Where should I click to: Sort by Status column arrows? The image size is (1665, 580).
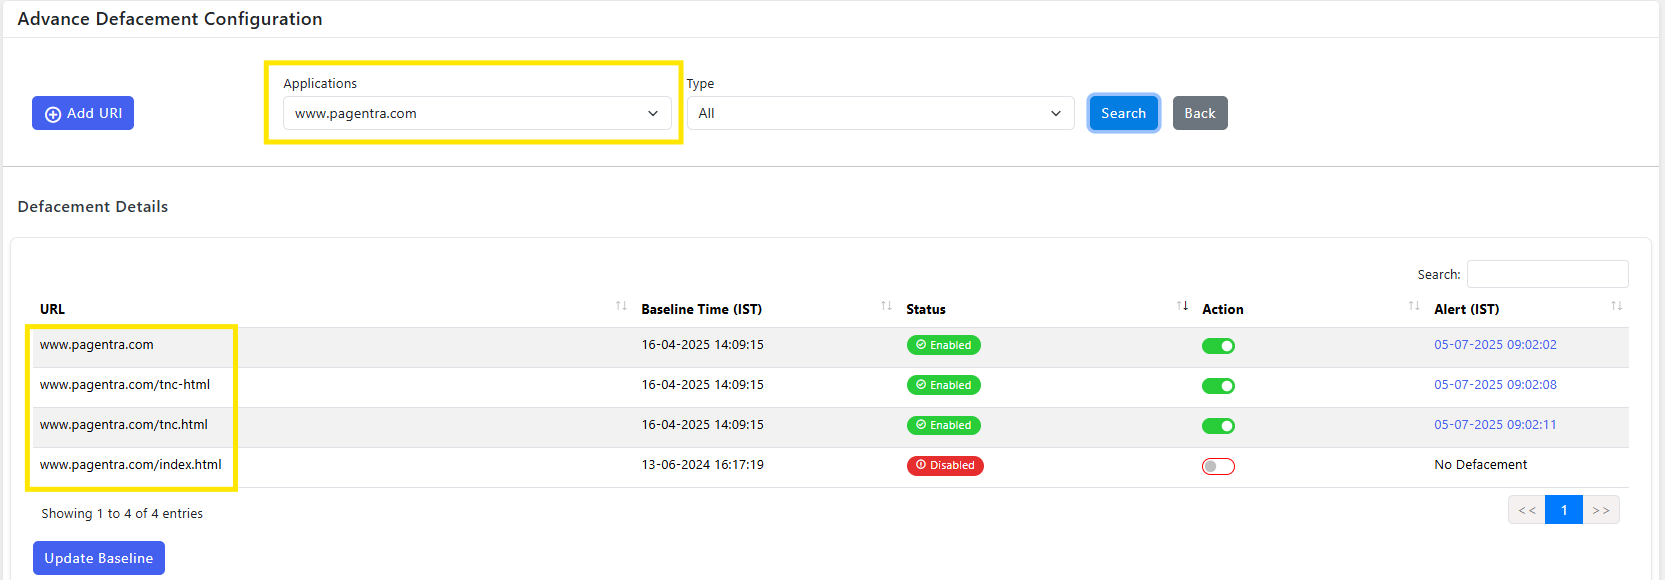[1182, 306]
